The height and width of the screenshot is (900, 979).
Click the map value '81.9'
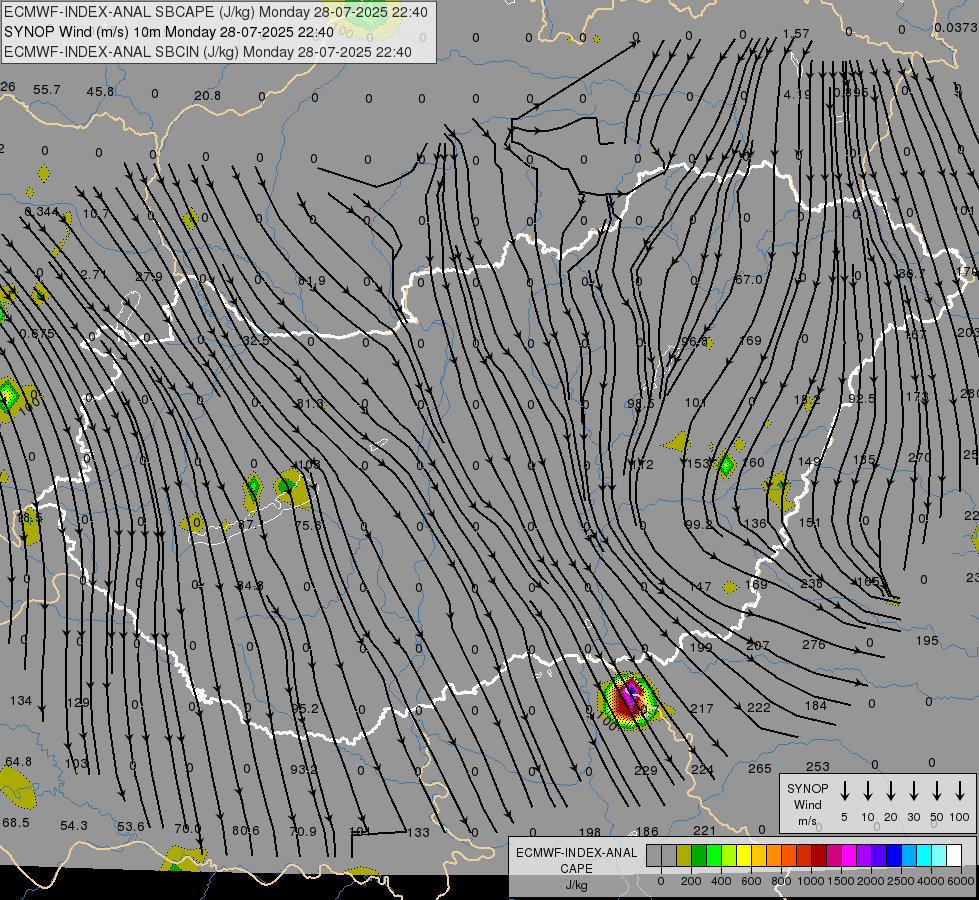coord(312,281)
